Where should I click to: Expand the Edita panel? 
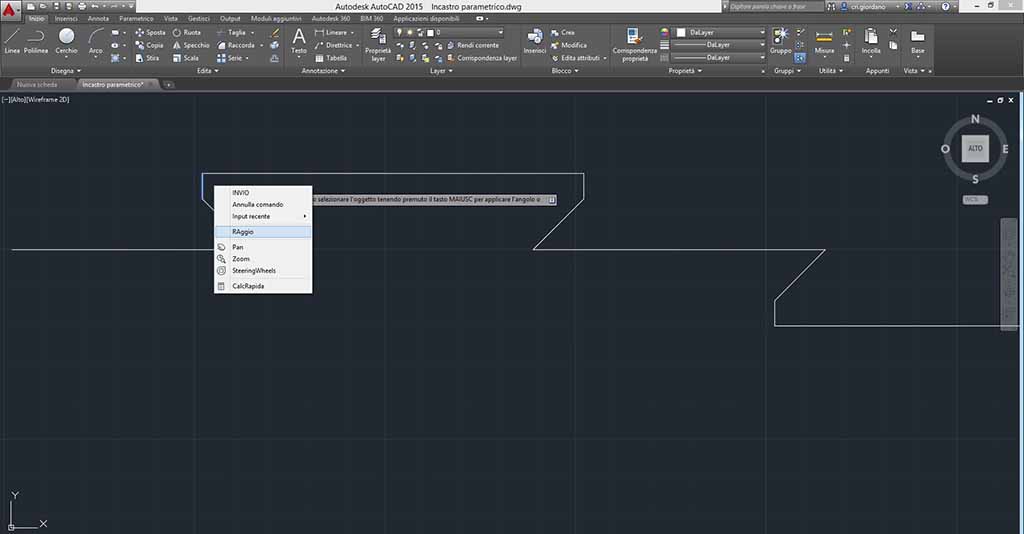pyautogui.click(x=208, y=71)
